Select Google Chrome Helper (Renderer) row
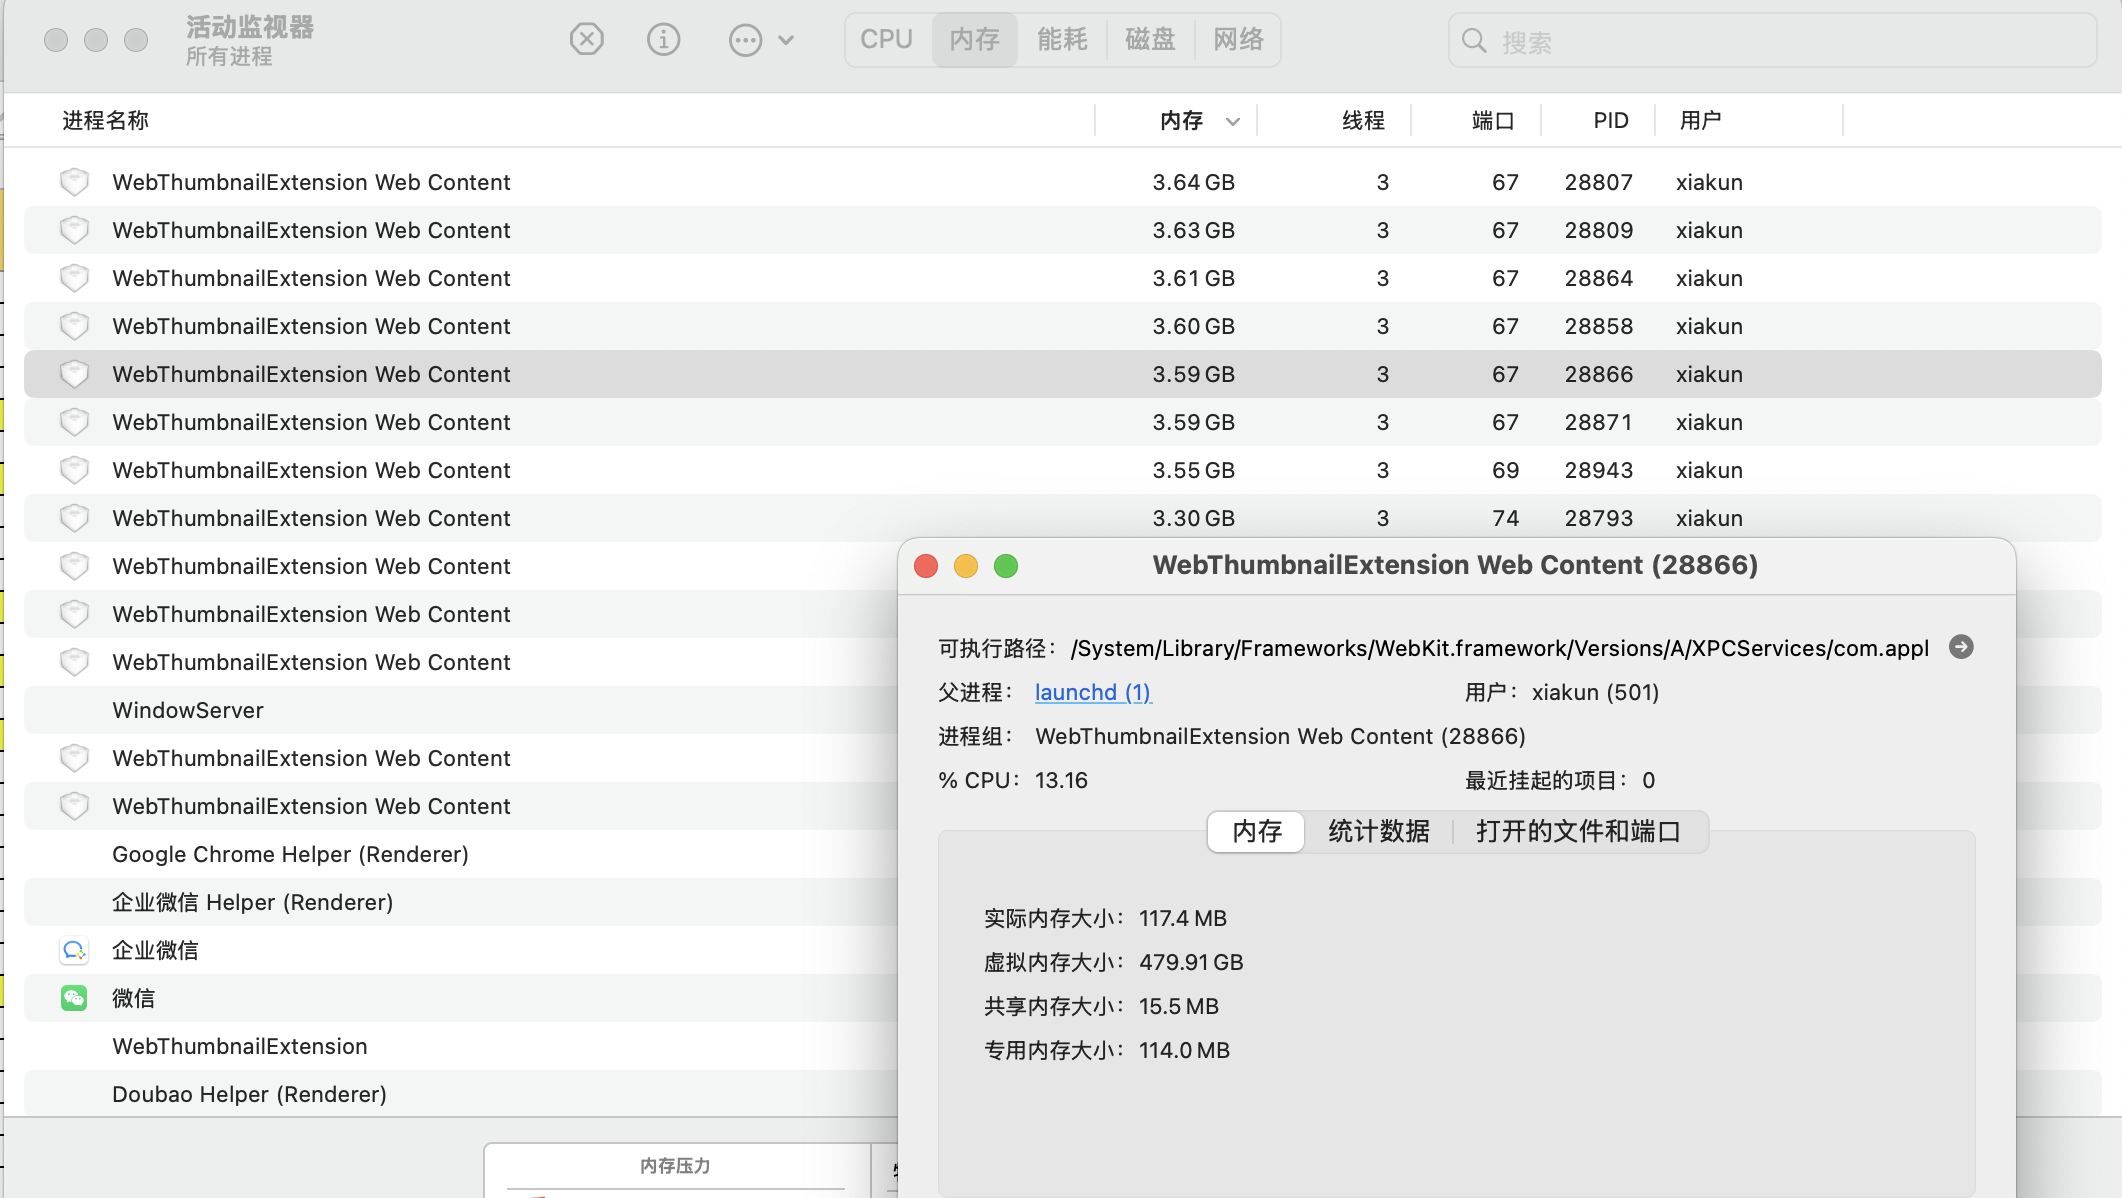2122x1198 pixels. [x=290, y=854]
